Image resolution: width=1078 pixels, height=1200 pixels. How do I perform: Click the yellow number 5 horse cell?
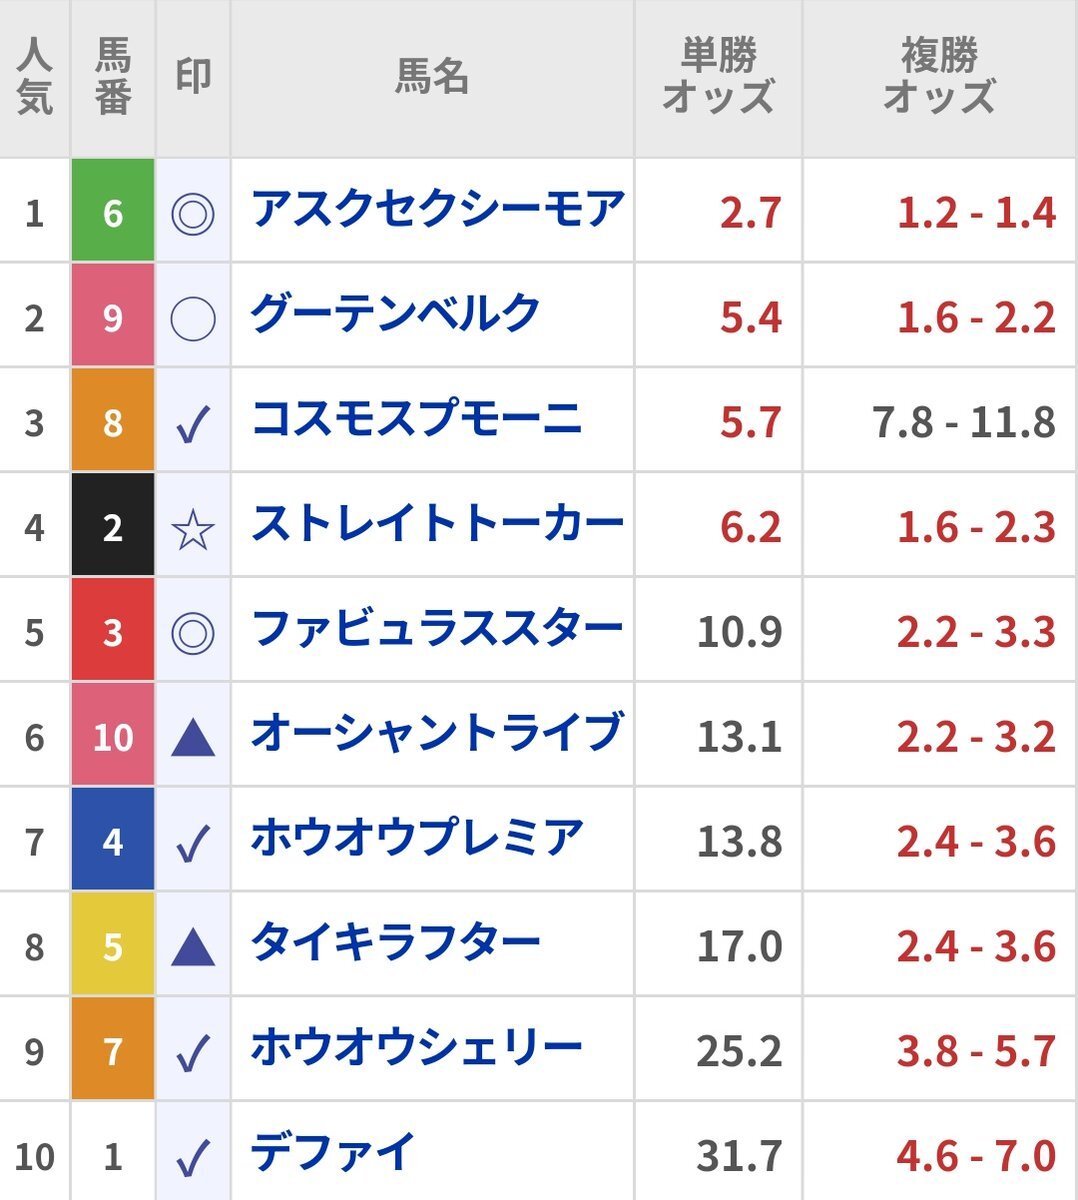(113, 946)
